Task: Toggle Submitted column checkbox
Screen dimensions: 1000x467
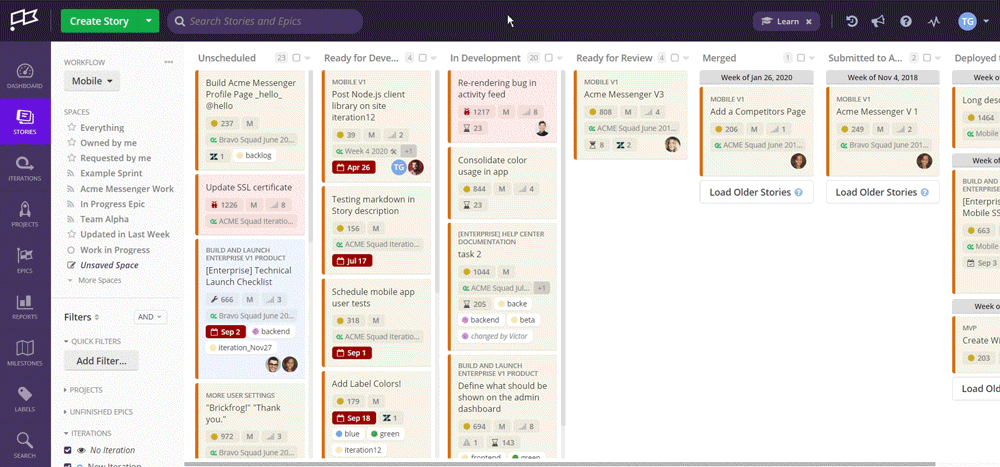Action: [927, 58]
